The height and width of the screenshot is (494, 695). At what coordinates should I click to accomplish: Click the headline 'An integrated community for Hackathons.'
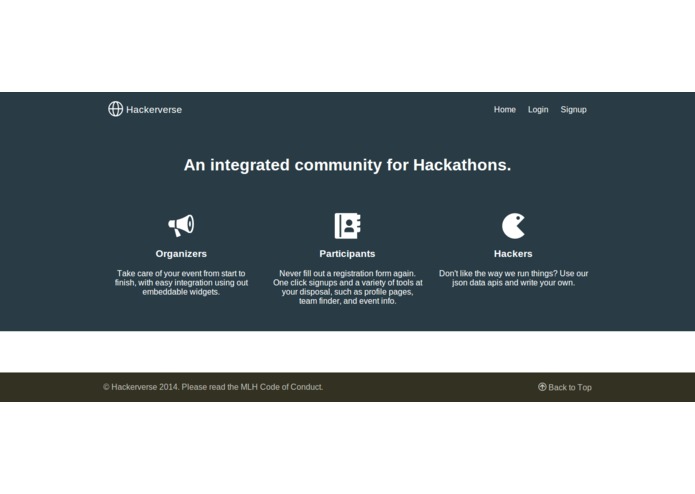click(x=348, y=165)
